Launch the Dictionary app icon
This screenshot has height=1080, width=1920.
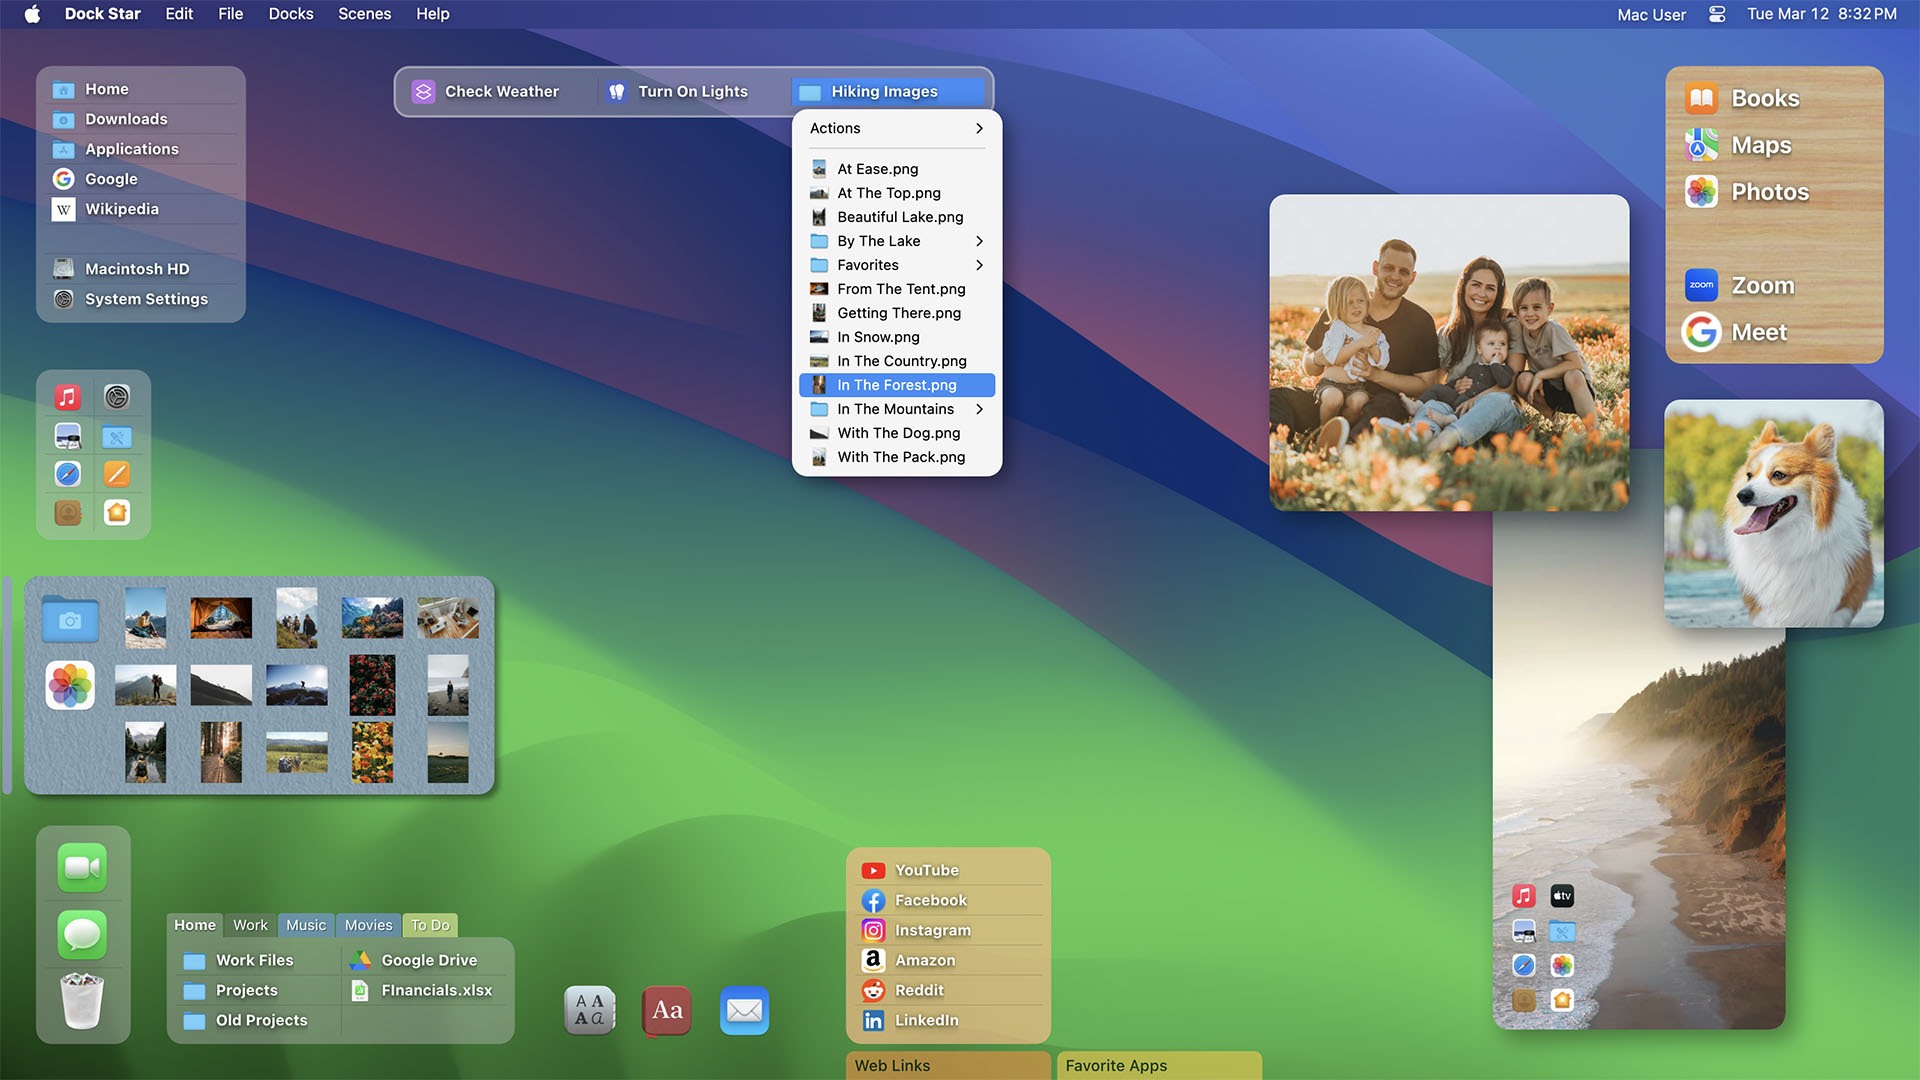tap(667, 1010)
